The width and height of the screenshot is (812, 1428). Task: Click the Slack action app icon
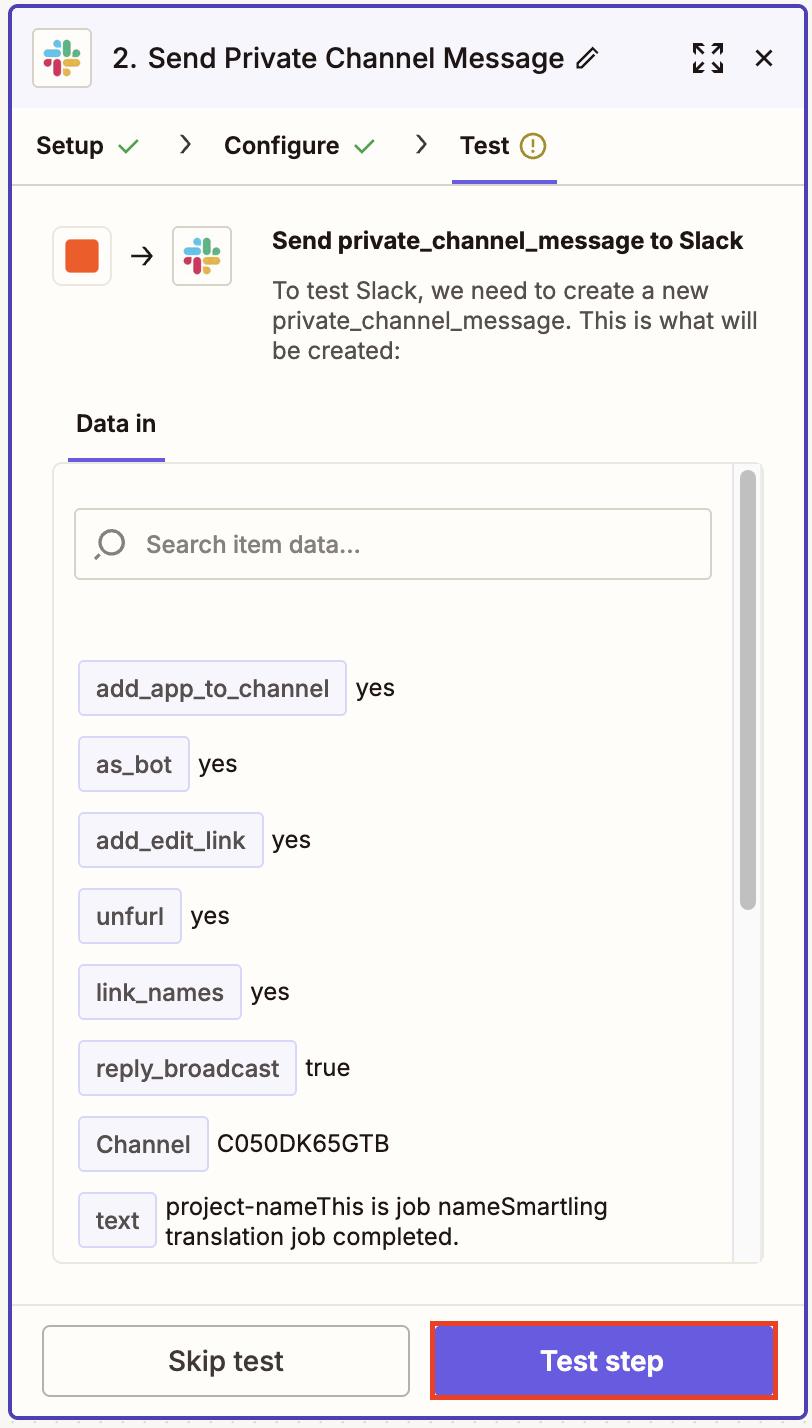coord(202,256)
